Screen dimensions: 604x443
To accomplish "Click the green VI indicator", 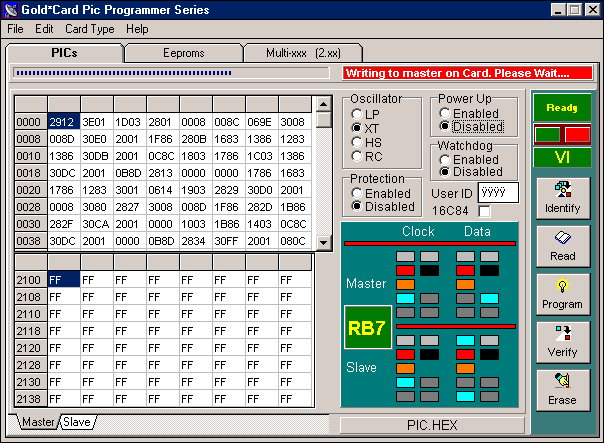I will point(562,157).
